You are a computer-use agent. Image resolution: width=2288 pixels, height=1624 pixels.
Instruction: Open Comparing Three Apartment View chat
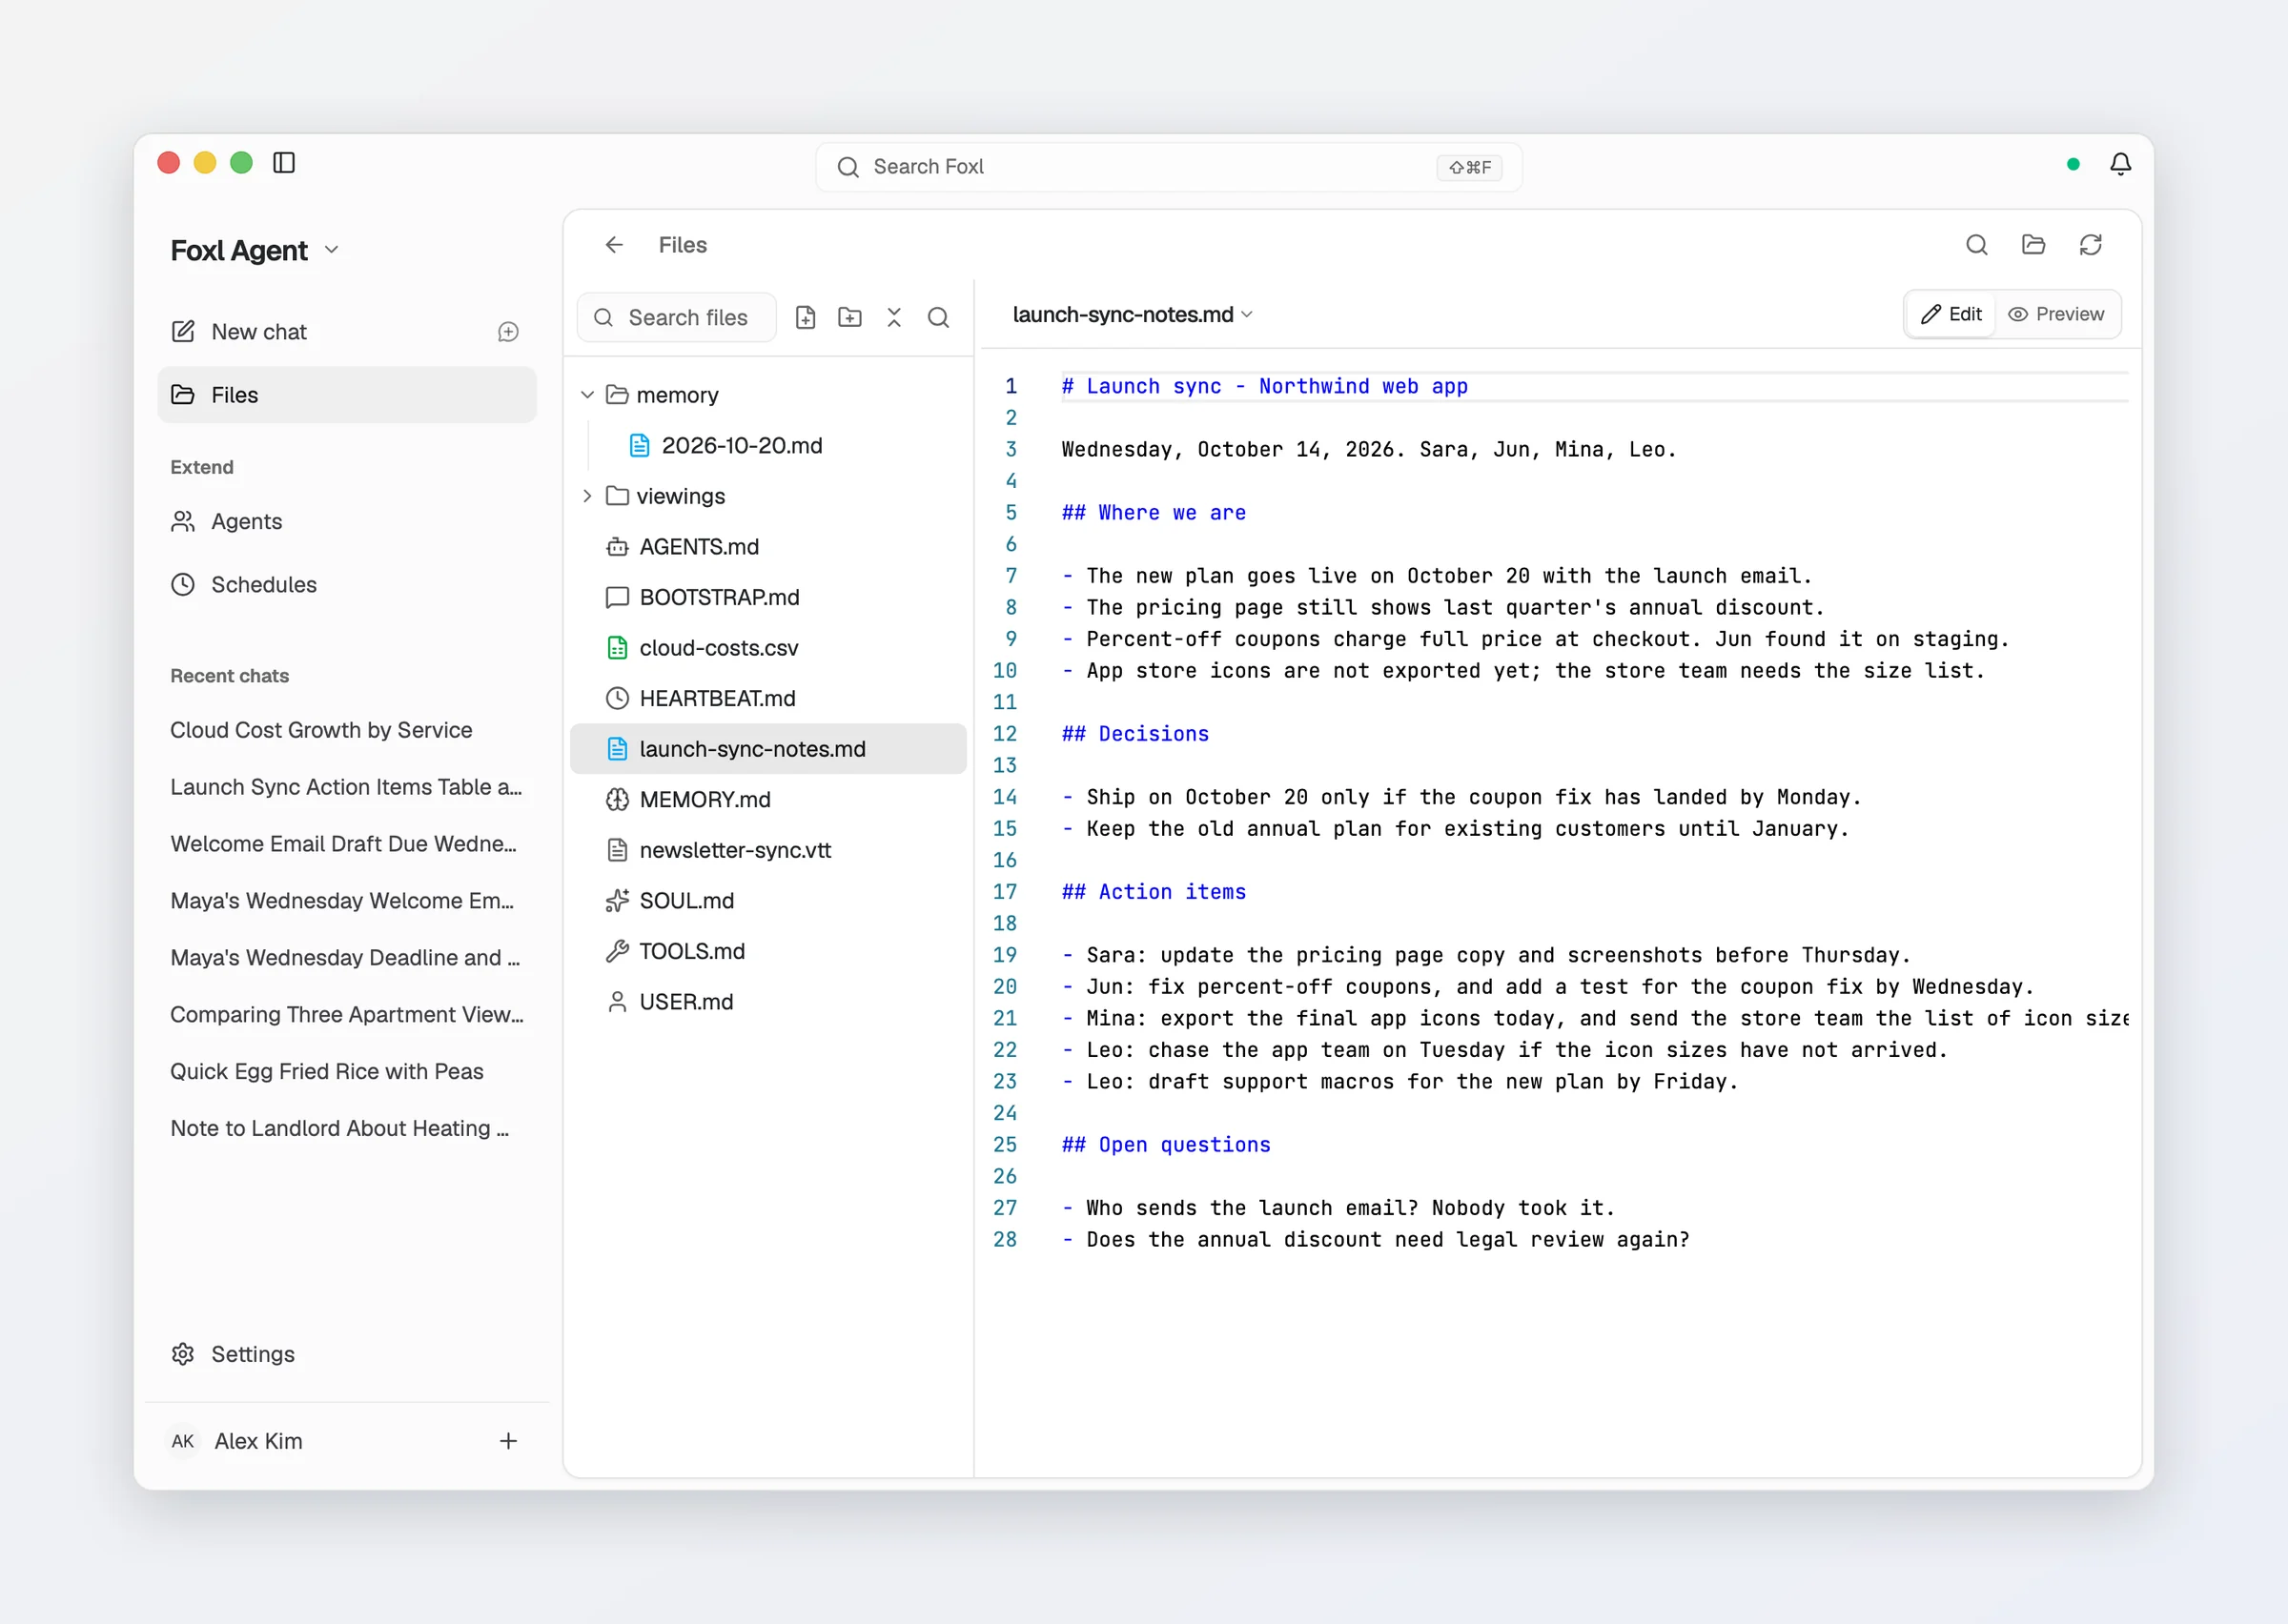(347, 1014)
